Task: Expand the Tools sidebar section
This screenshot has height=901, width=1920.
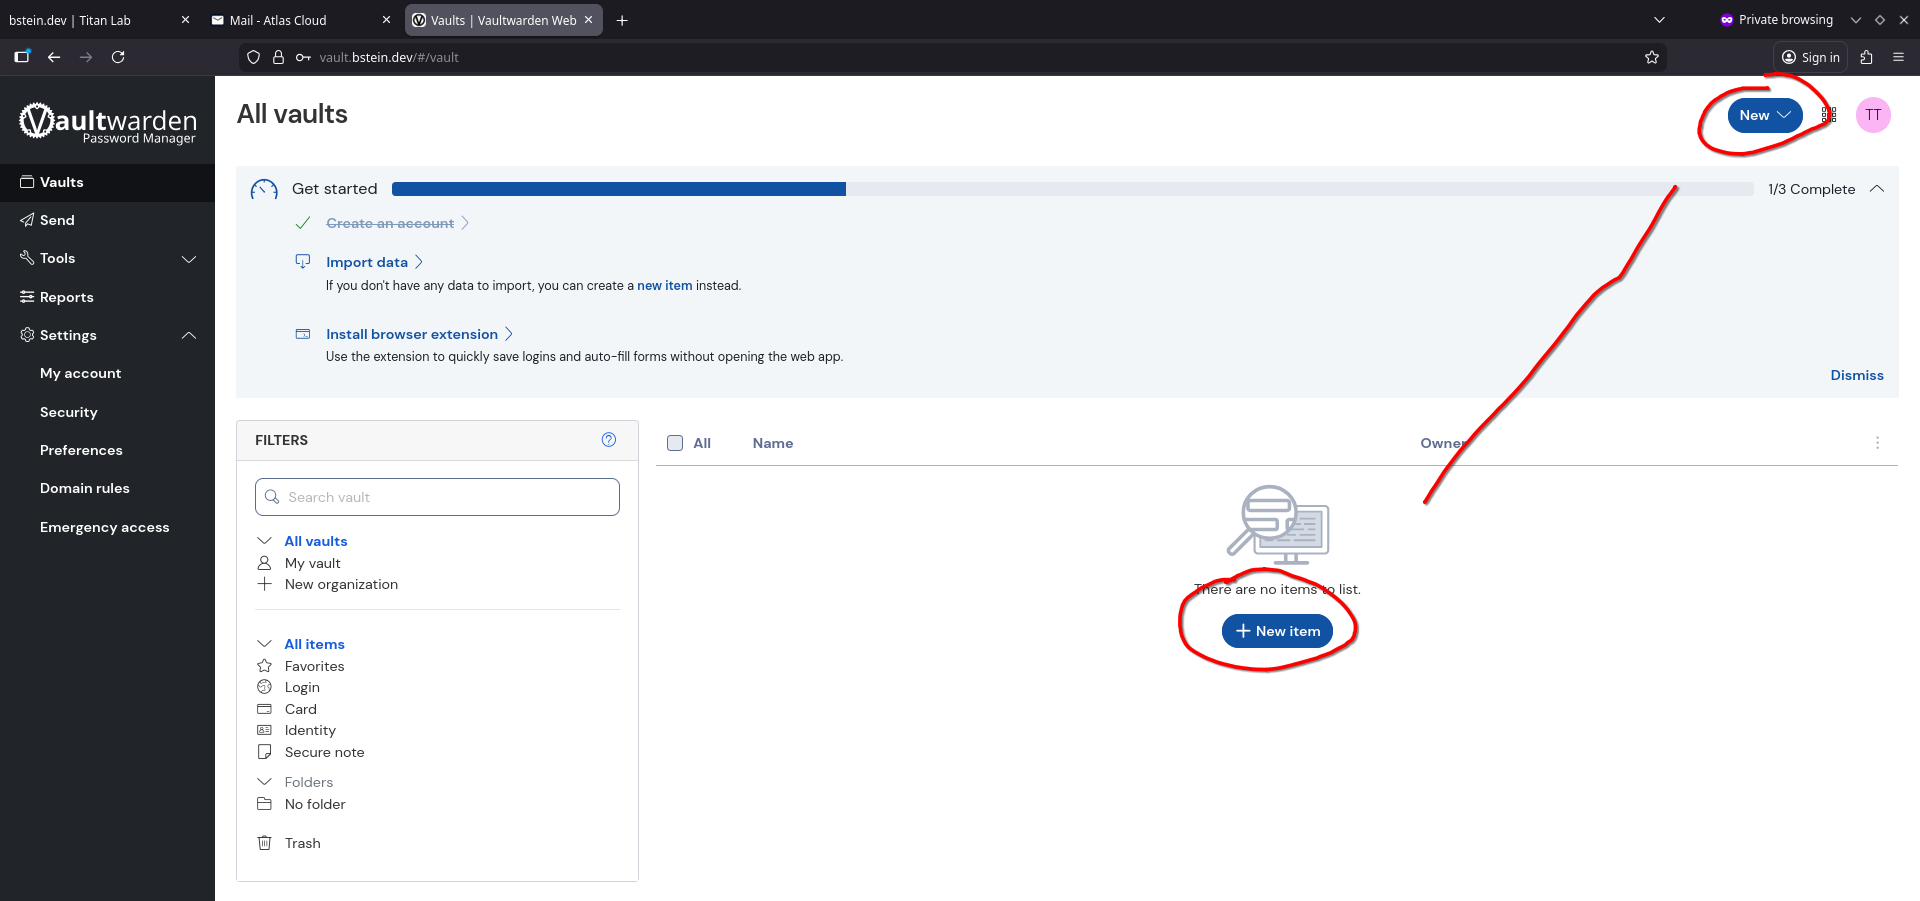Action: [x=188, y=259]
